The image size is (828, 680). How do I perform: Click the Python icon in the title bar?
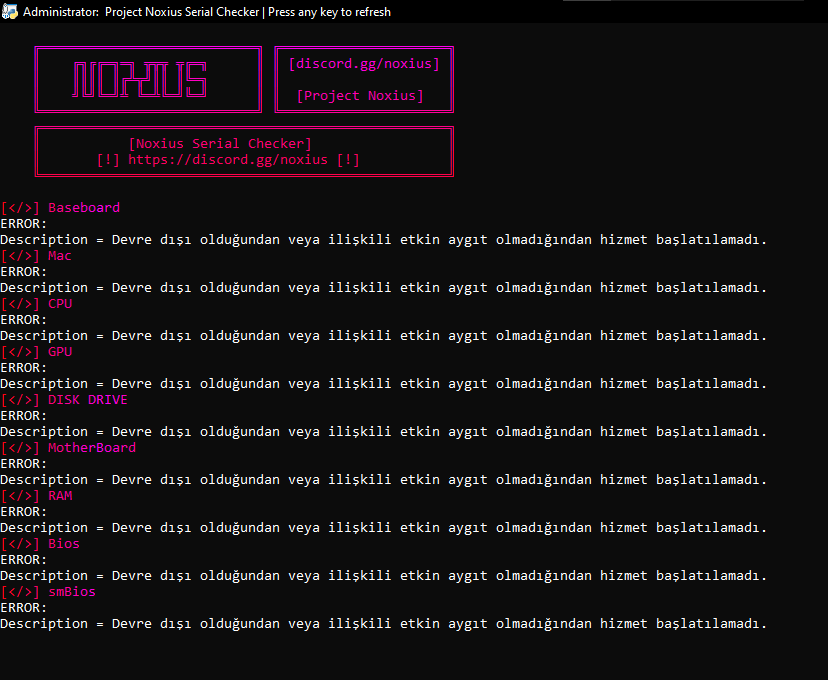click(10, 11)
